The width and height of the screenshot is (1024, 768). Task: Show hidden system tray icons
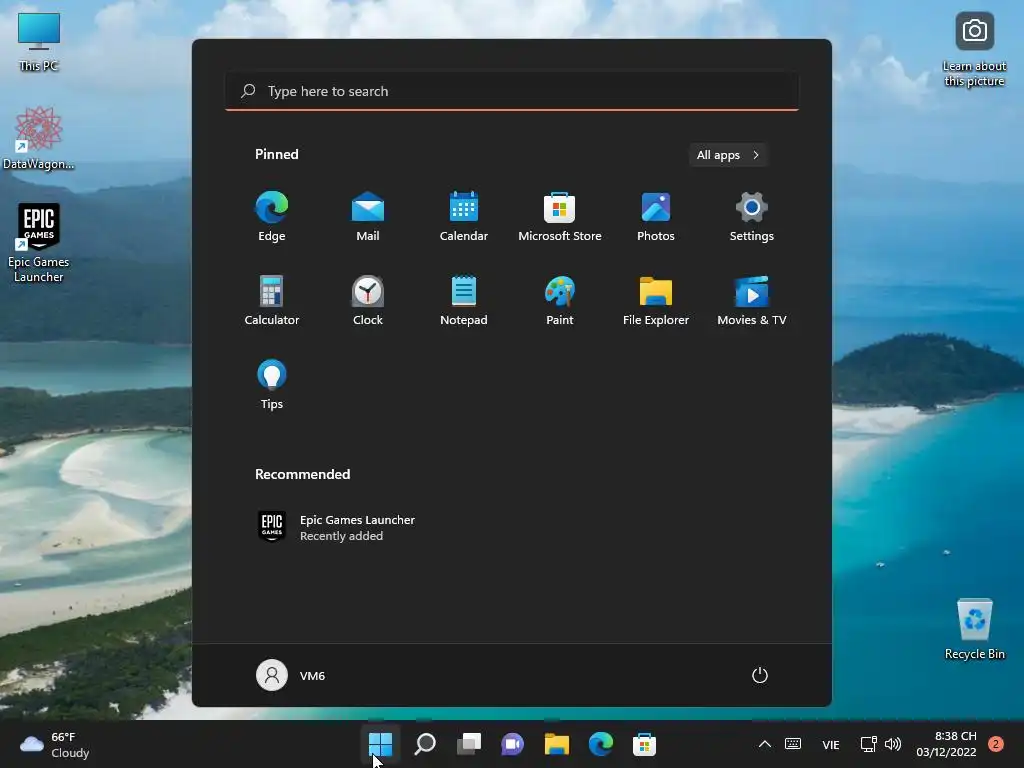tap(765, 744)
